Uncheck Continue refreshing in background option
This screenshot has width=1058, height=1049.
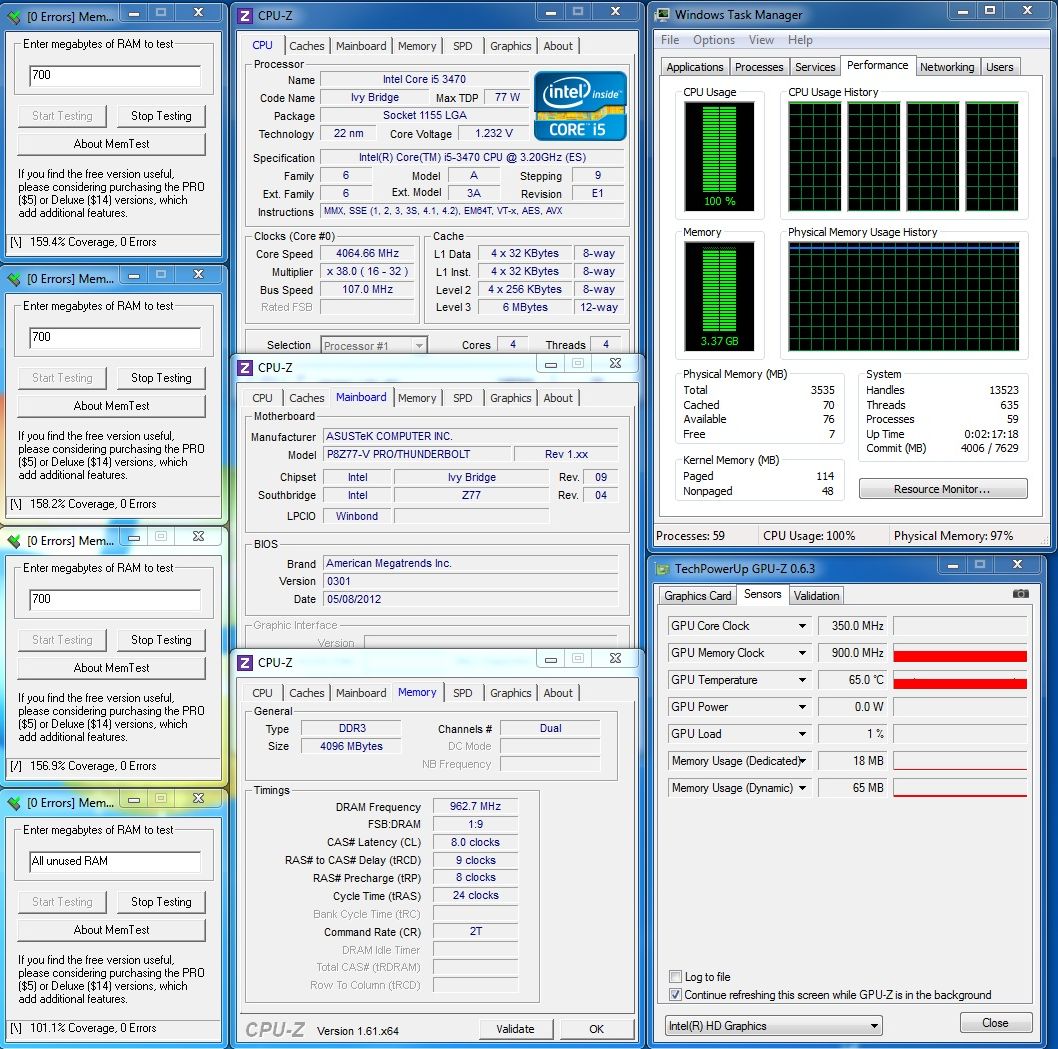click(x=675, y=995)
